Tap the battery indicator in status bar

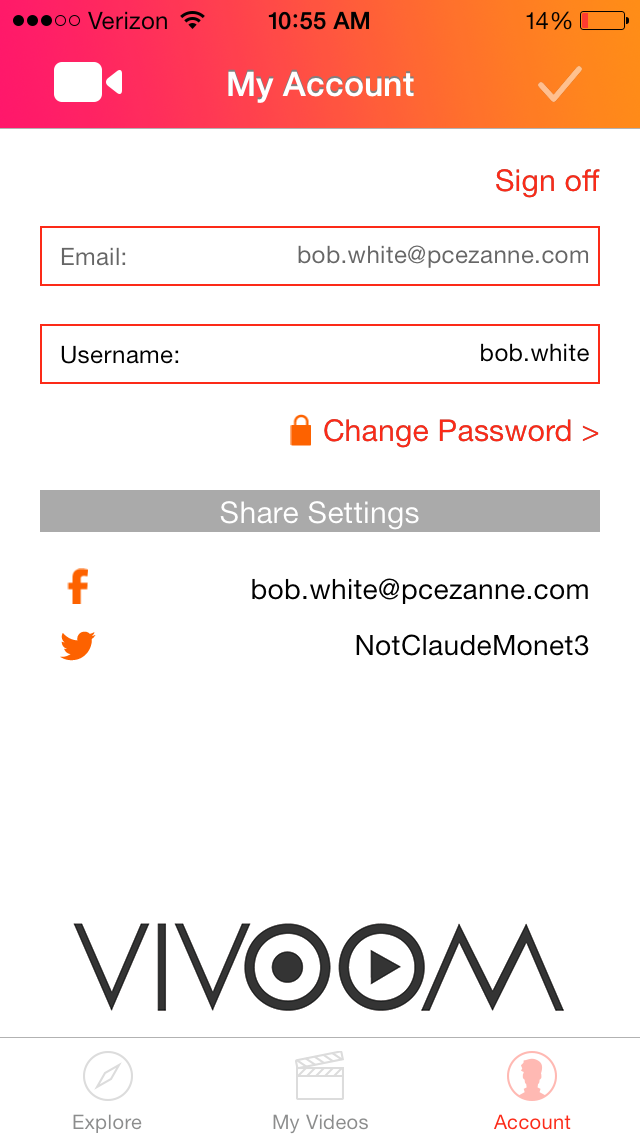604,21
